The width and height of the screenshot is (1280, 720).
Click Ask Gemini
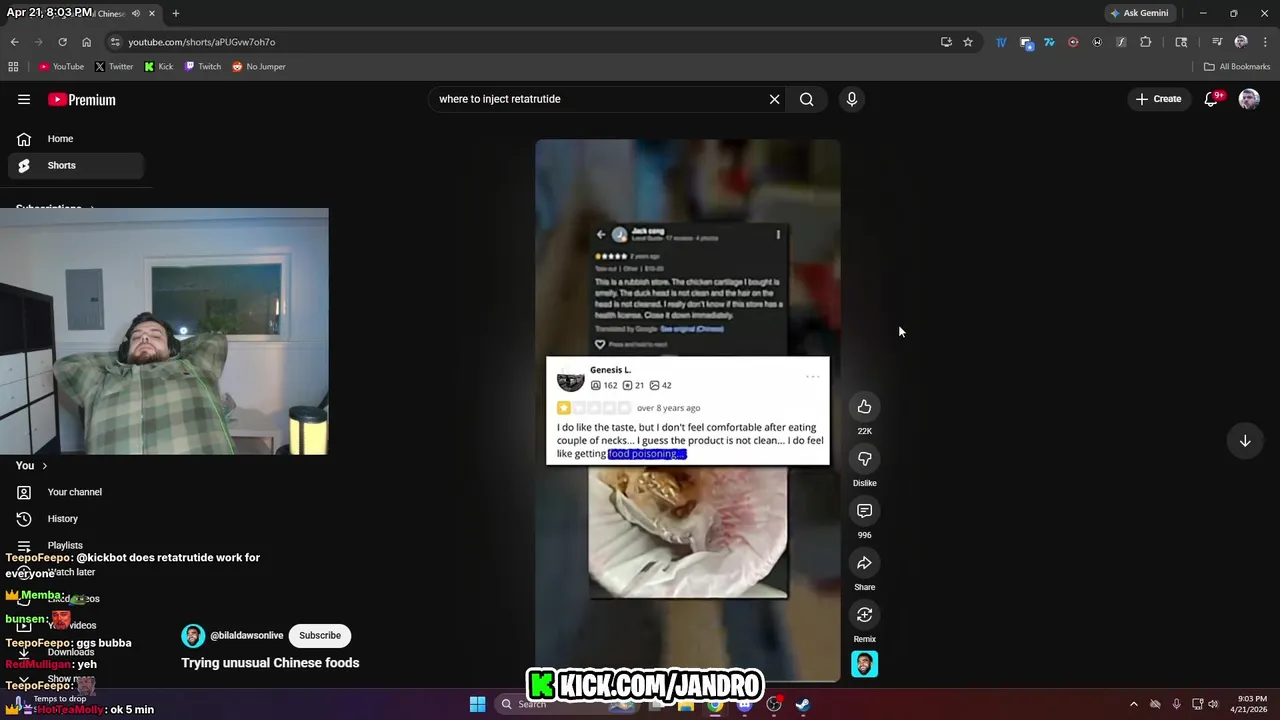[1138, 13]
